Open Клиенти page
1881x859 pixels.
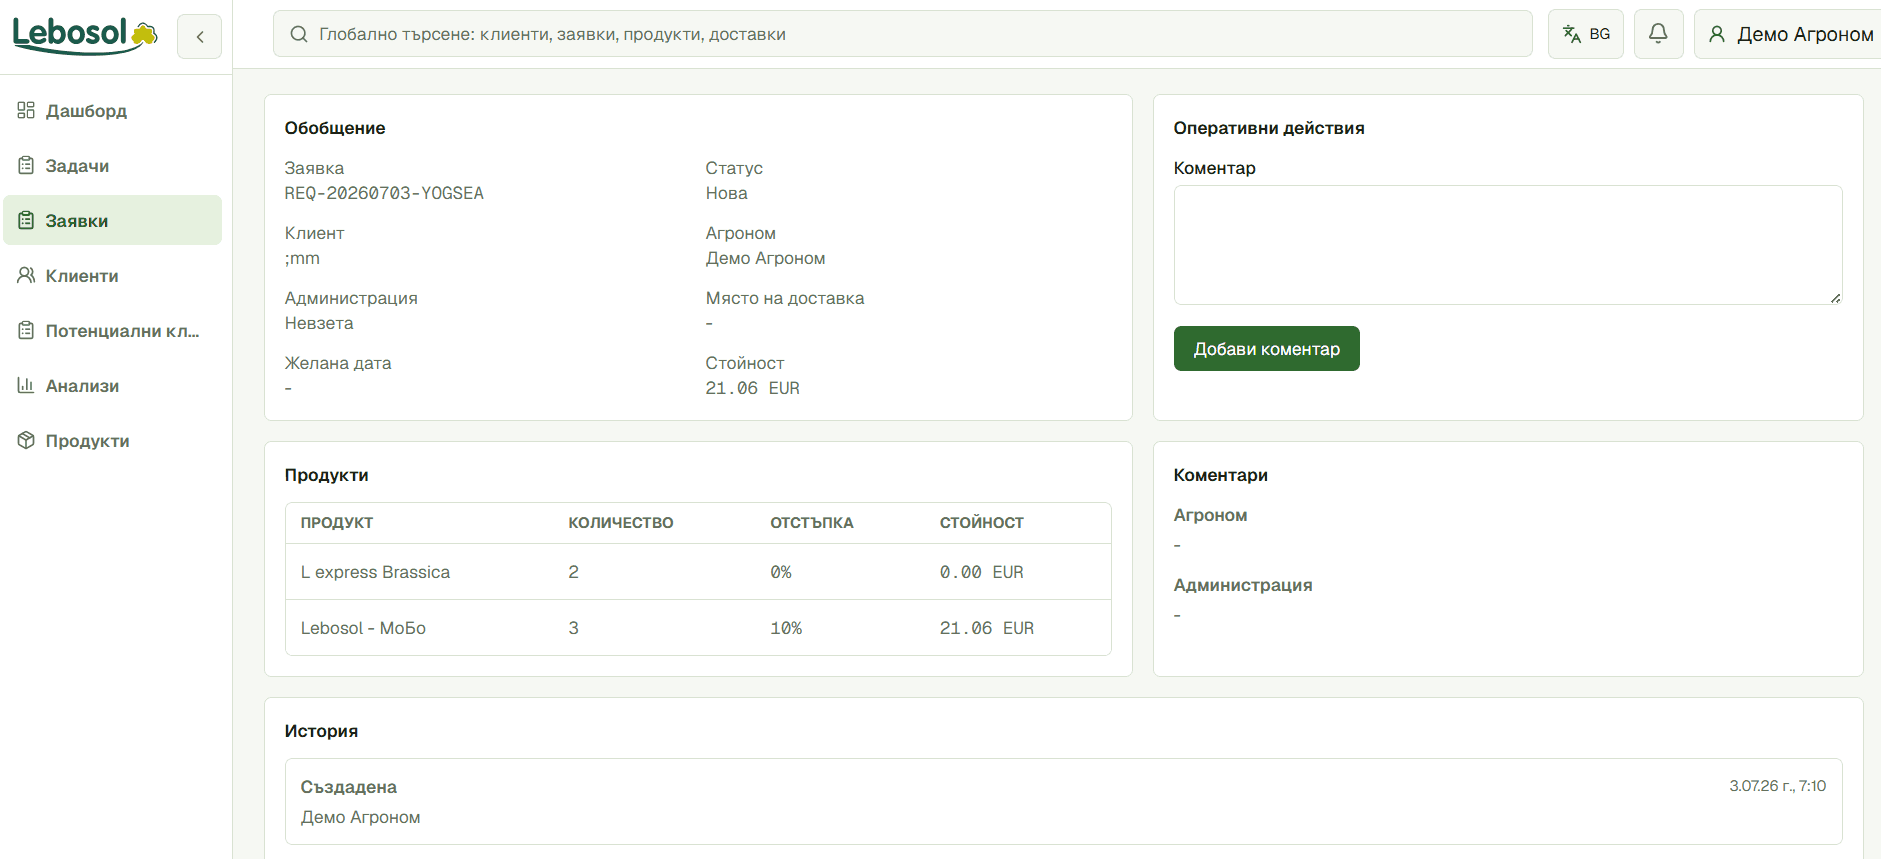point(112,275)
